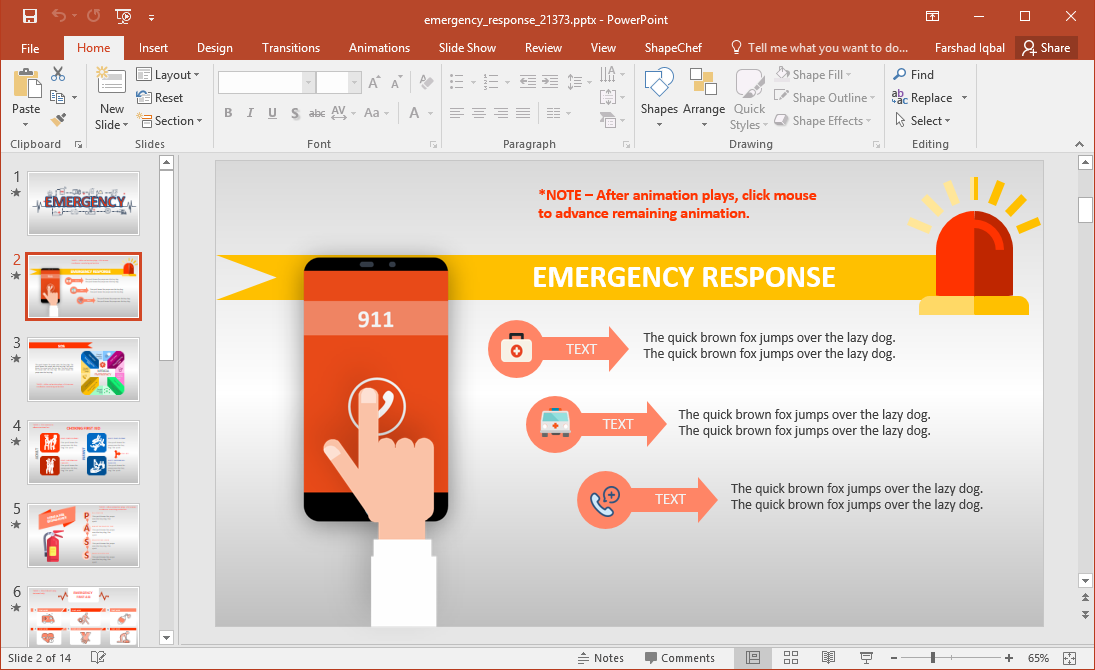Open the Animations tab
The width and height of the screenshot is (1095, 670).
click(379, 48)
